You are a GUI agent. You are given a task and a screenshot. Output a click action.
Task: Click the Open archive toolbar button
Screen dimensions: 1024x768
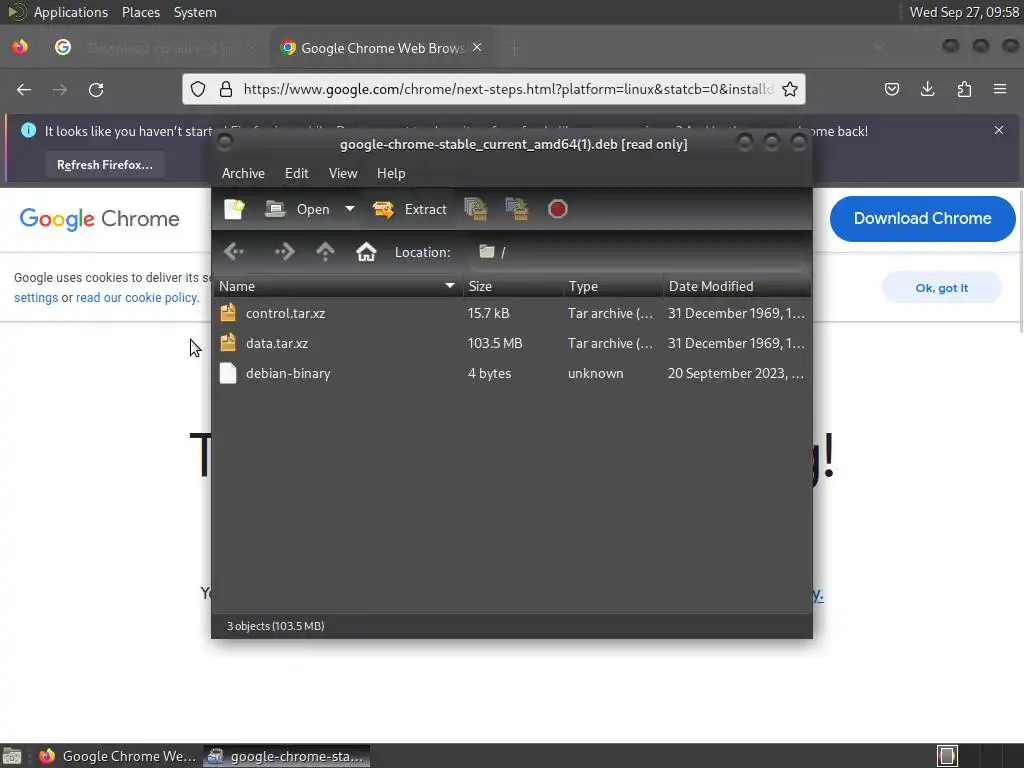pos(297,209)
